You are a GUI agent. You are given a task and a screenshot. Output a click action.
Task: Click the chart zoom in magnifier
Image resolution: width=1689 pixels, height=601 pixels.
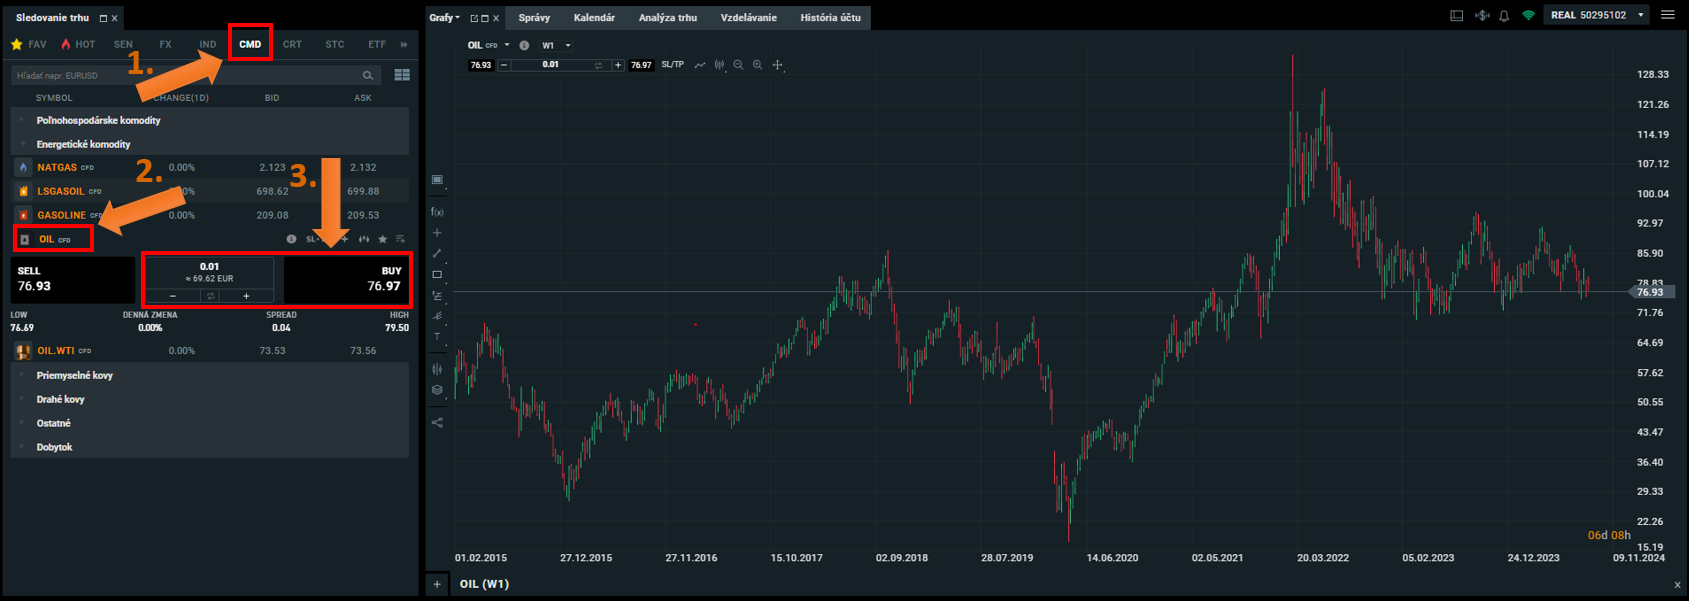click(757, 65)
